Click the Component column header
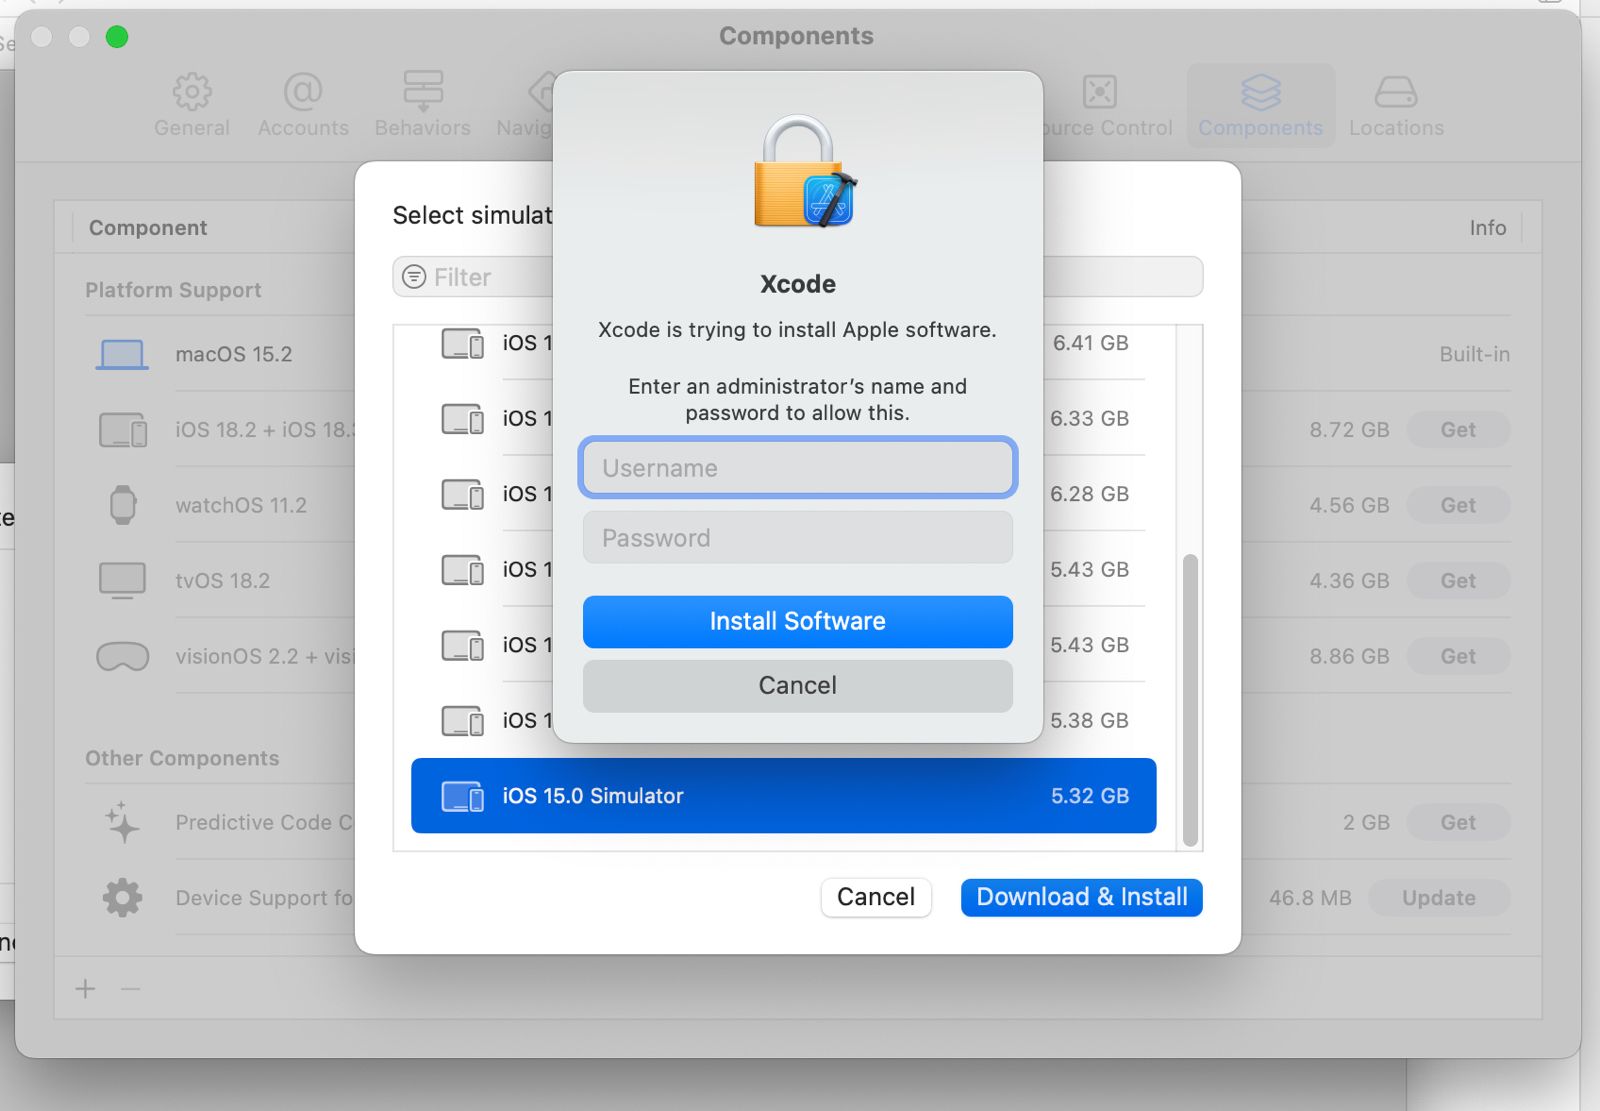Image resolution: width=1600 pixels, height=1111 pixels. click(x=148, y=228)
